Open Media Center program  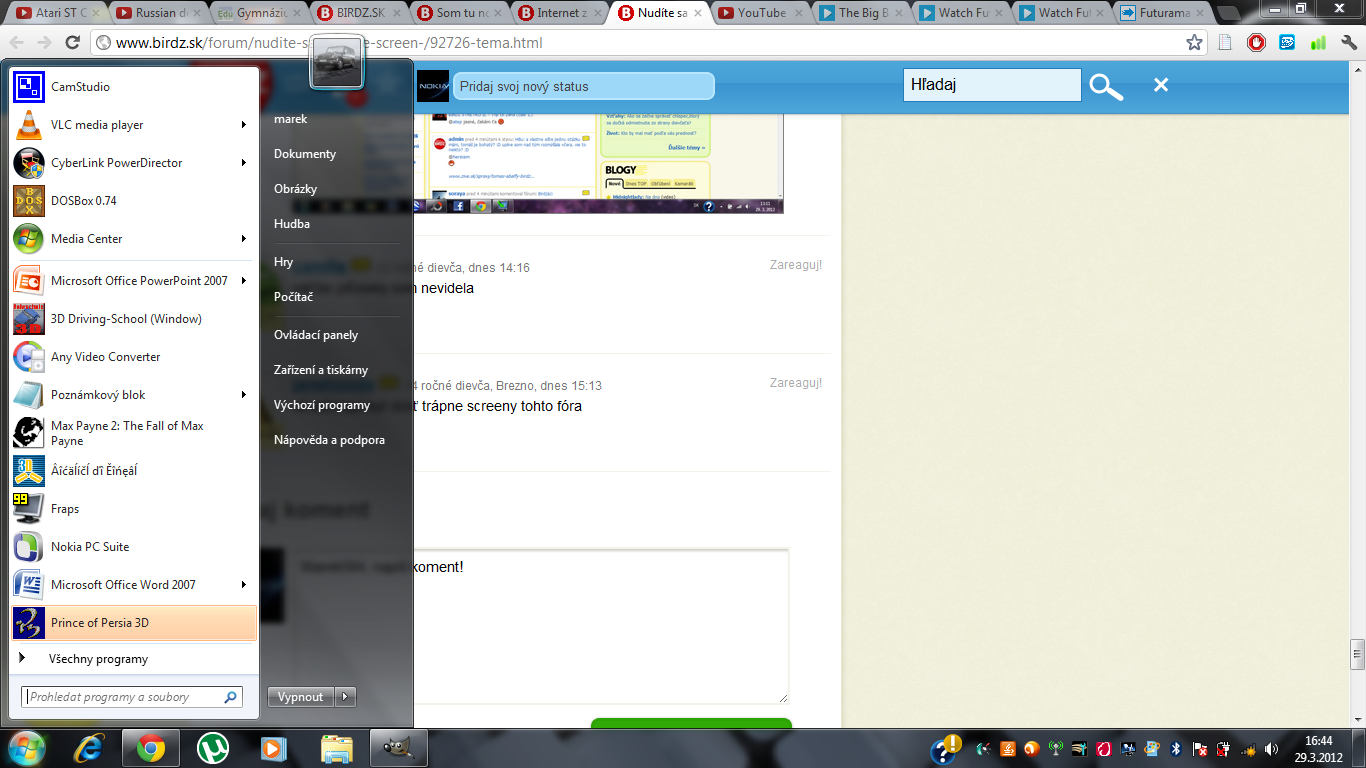(x=134, y=239)
